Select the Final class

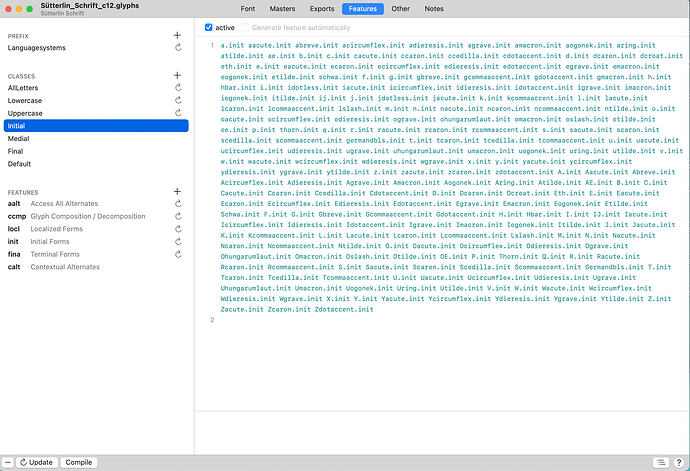pos(96,151)
